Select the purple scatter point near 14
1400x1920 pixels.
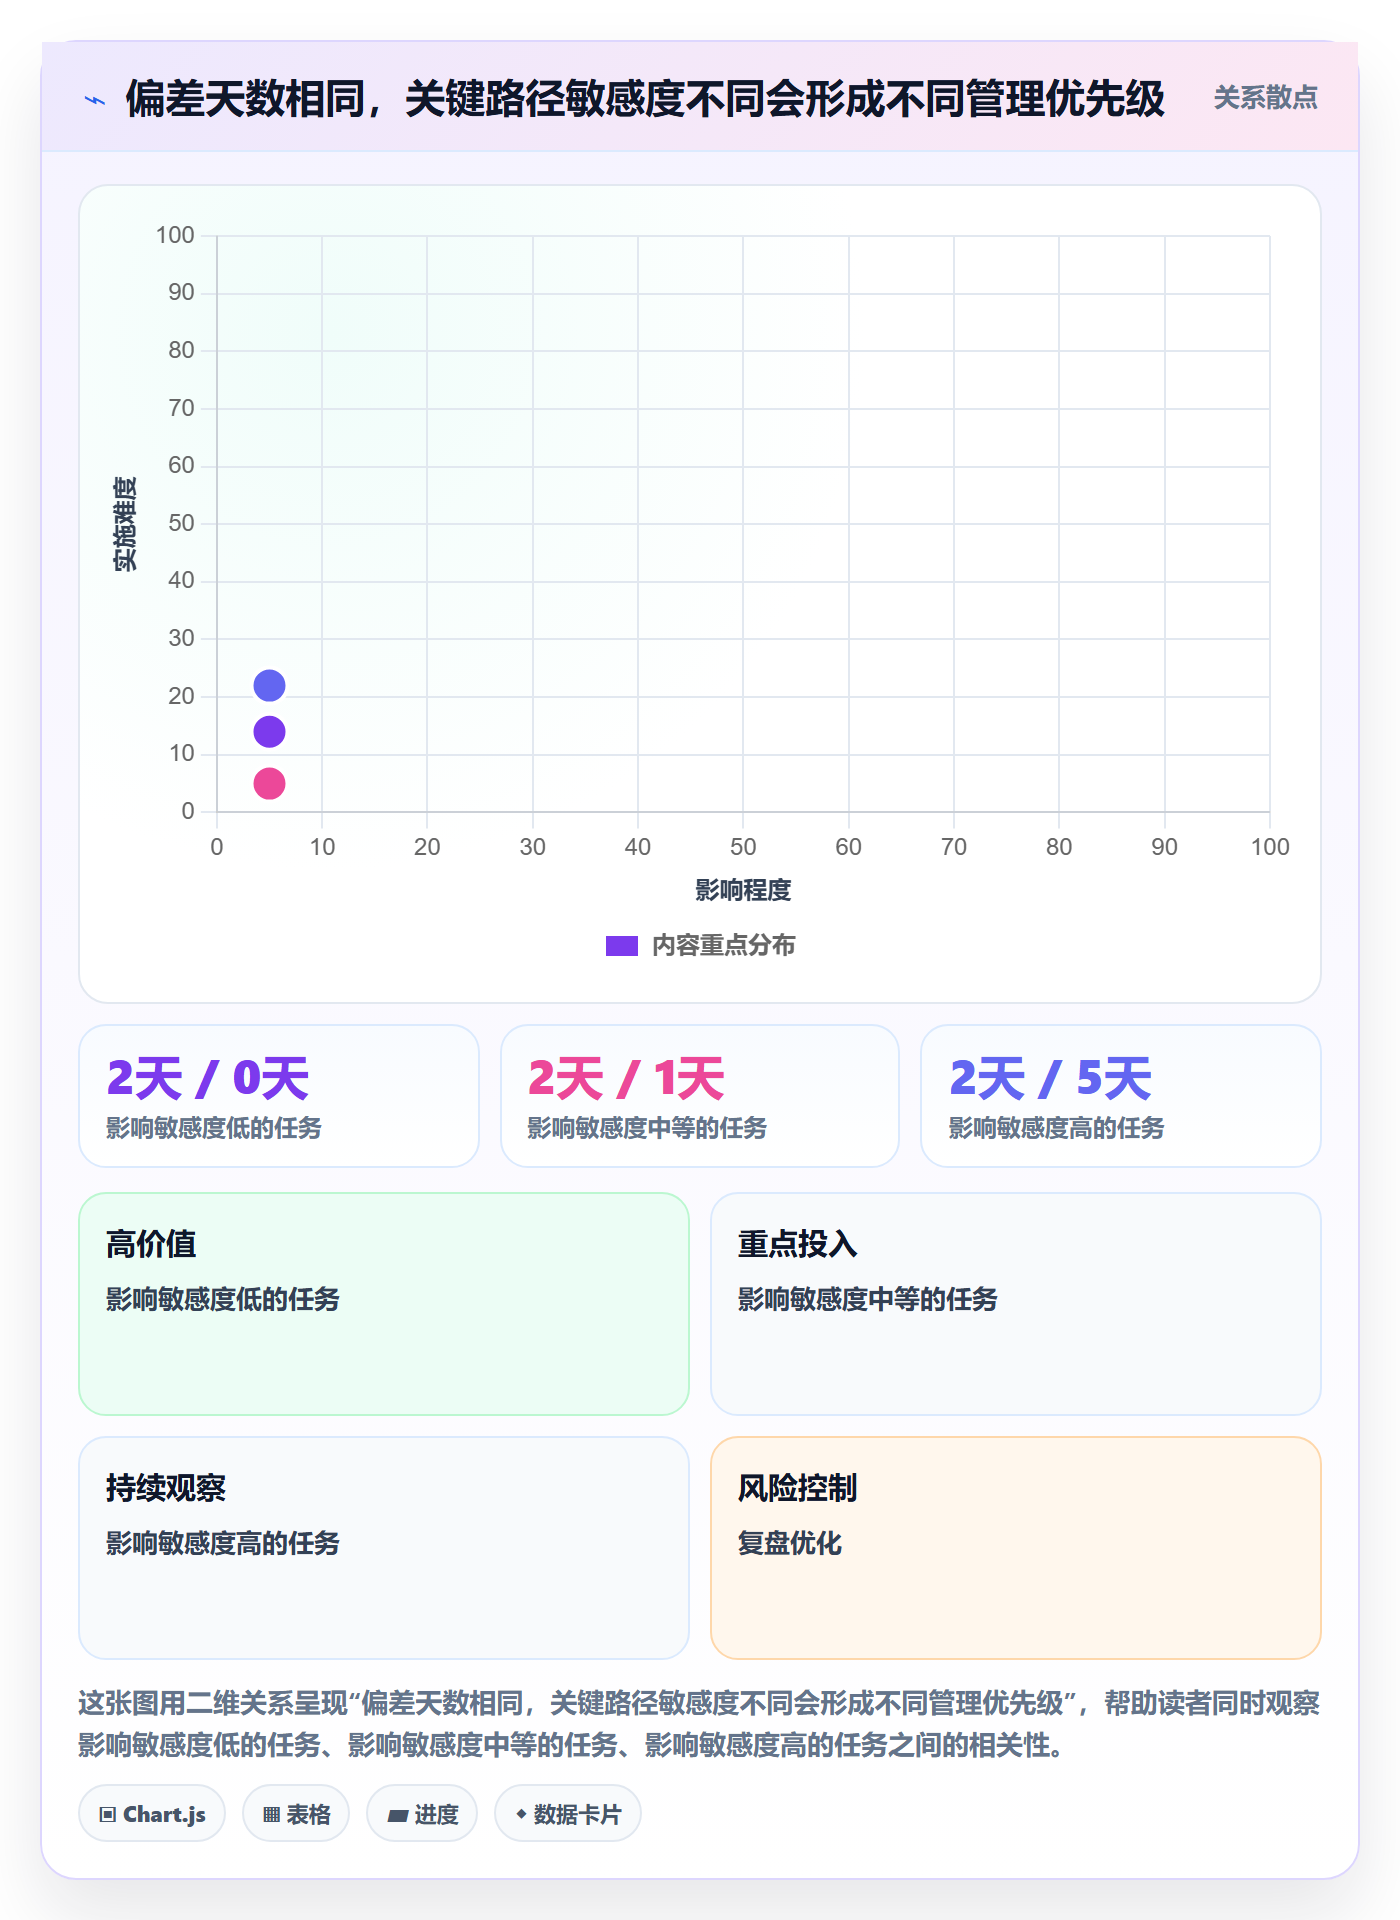click(x=269, y=732)
